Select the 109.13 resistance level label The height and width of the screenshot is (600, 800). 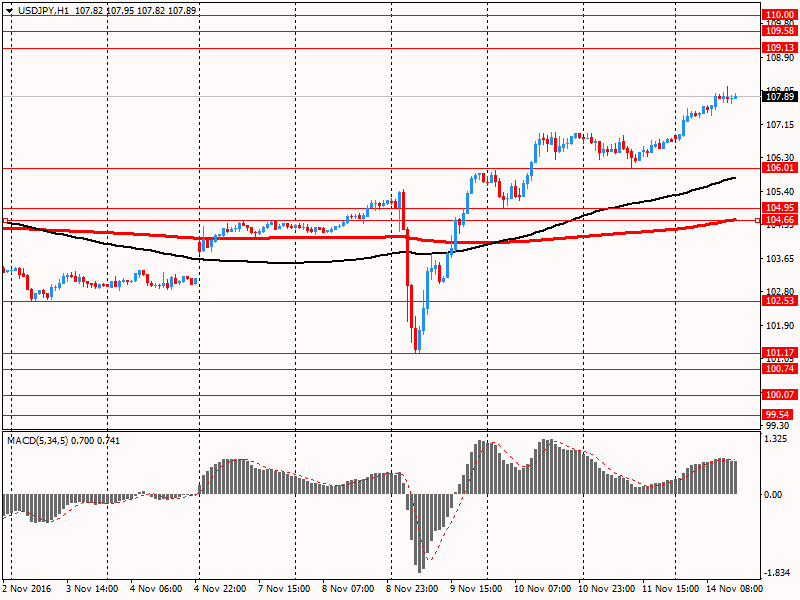780,48
